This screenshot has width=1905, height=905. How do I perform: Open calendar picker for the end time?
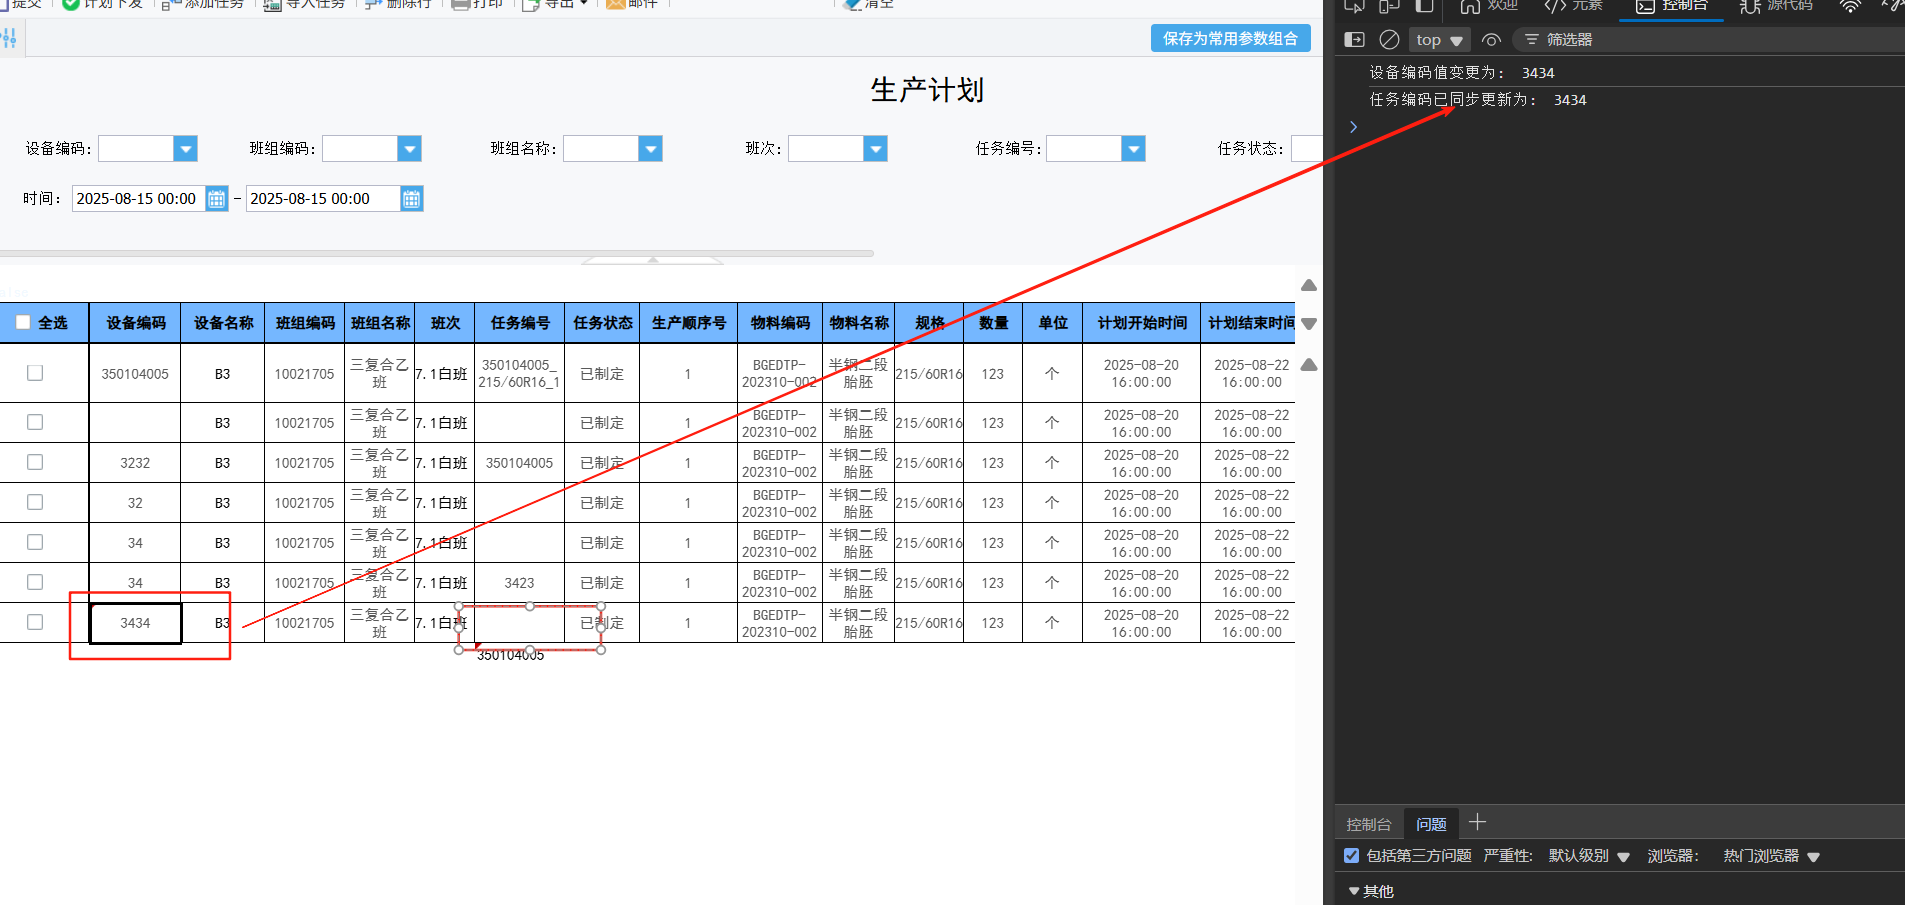pyautogui.click(x=411, y=199)
